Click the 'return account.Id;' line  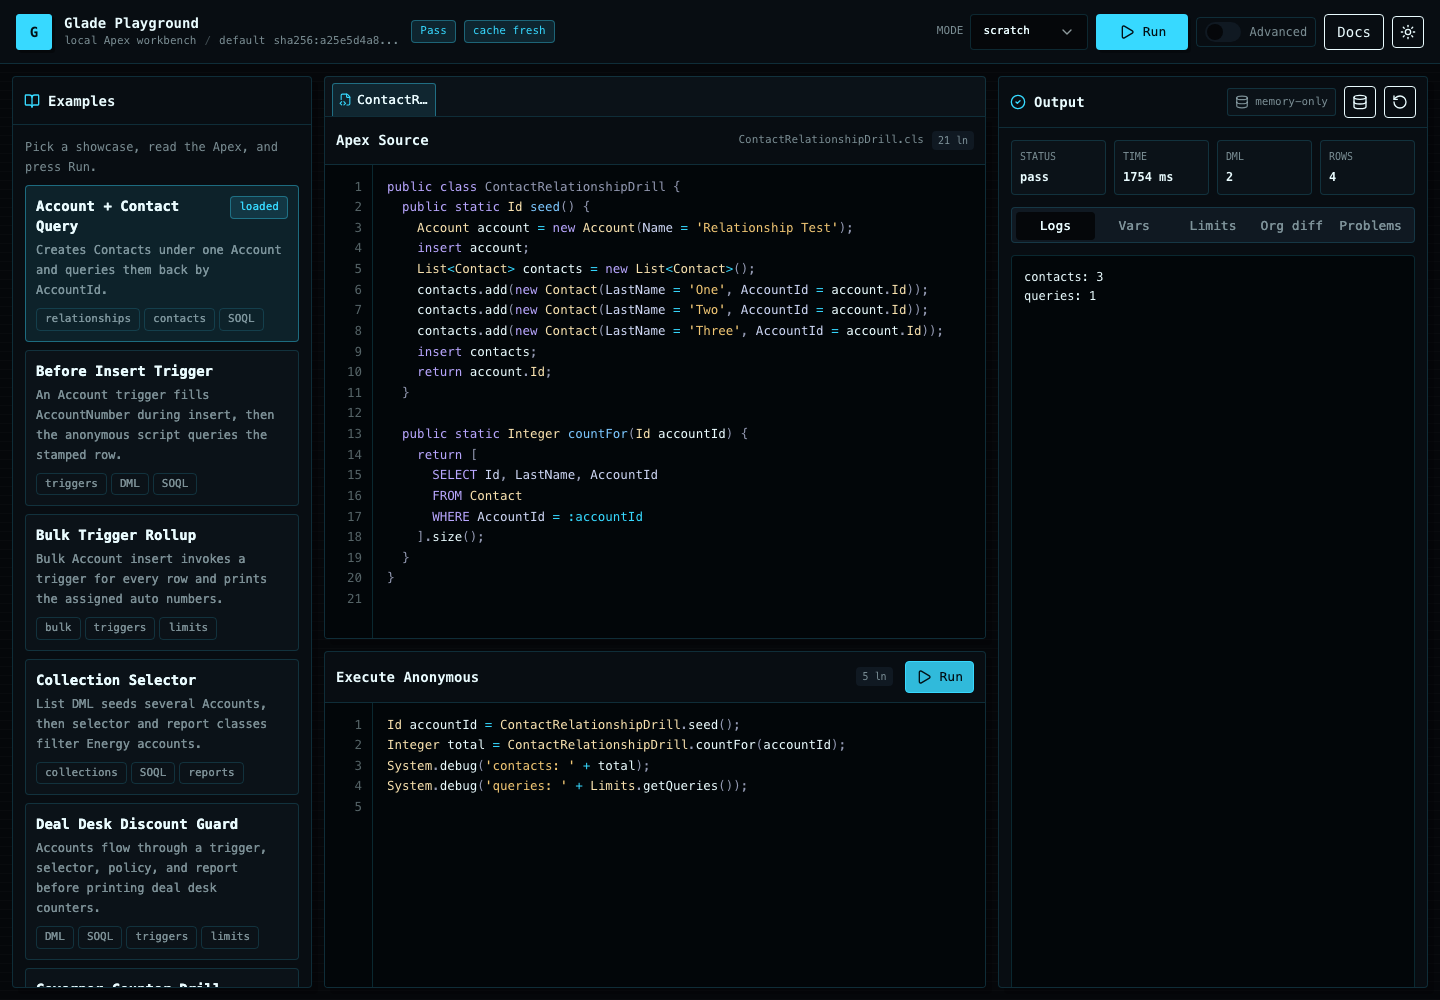[x=484, y=372]
